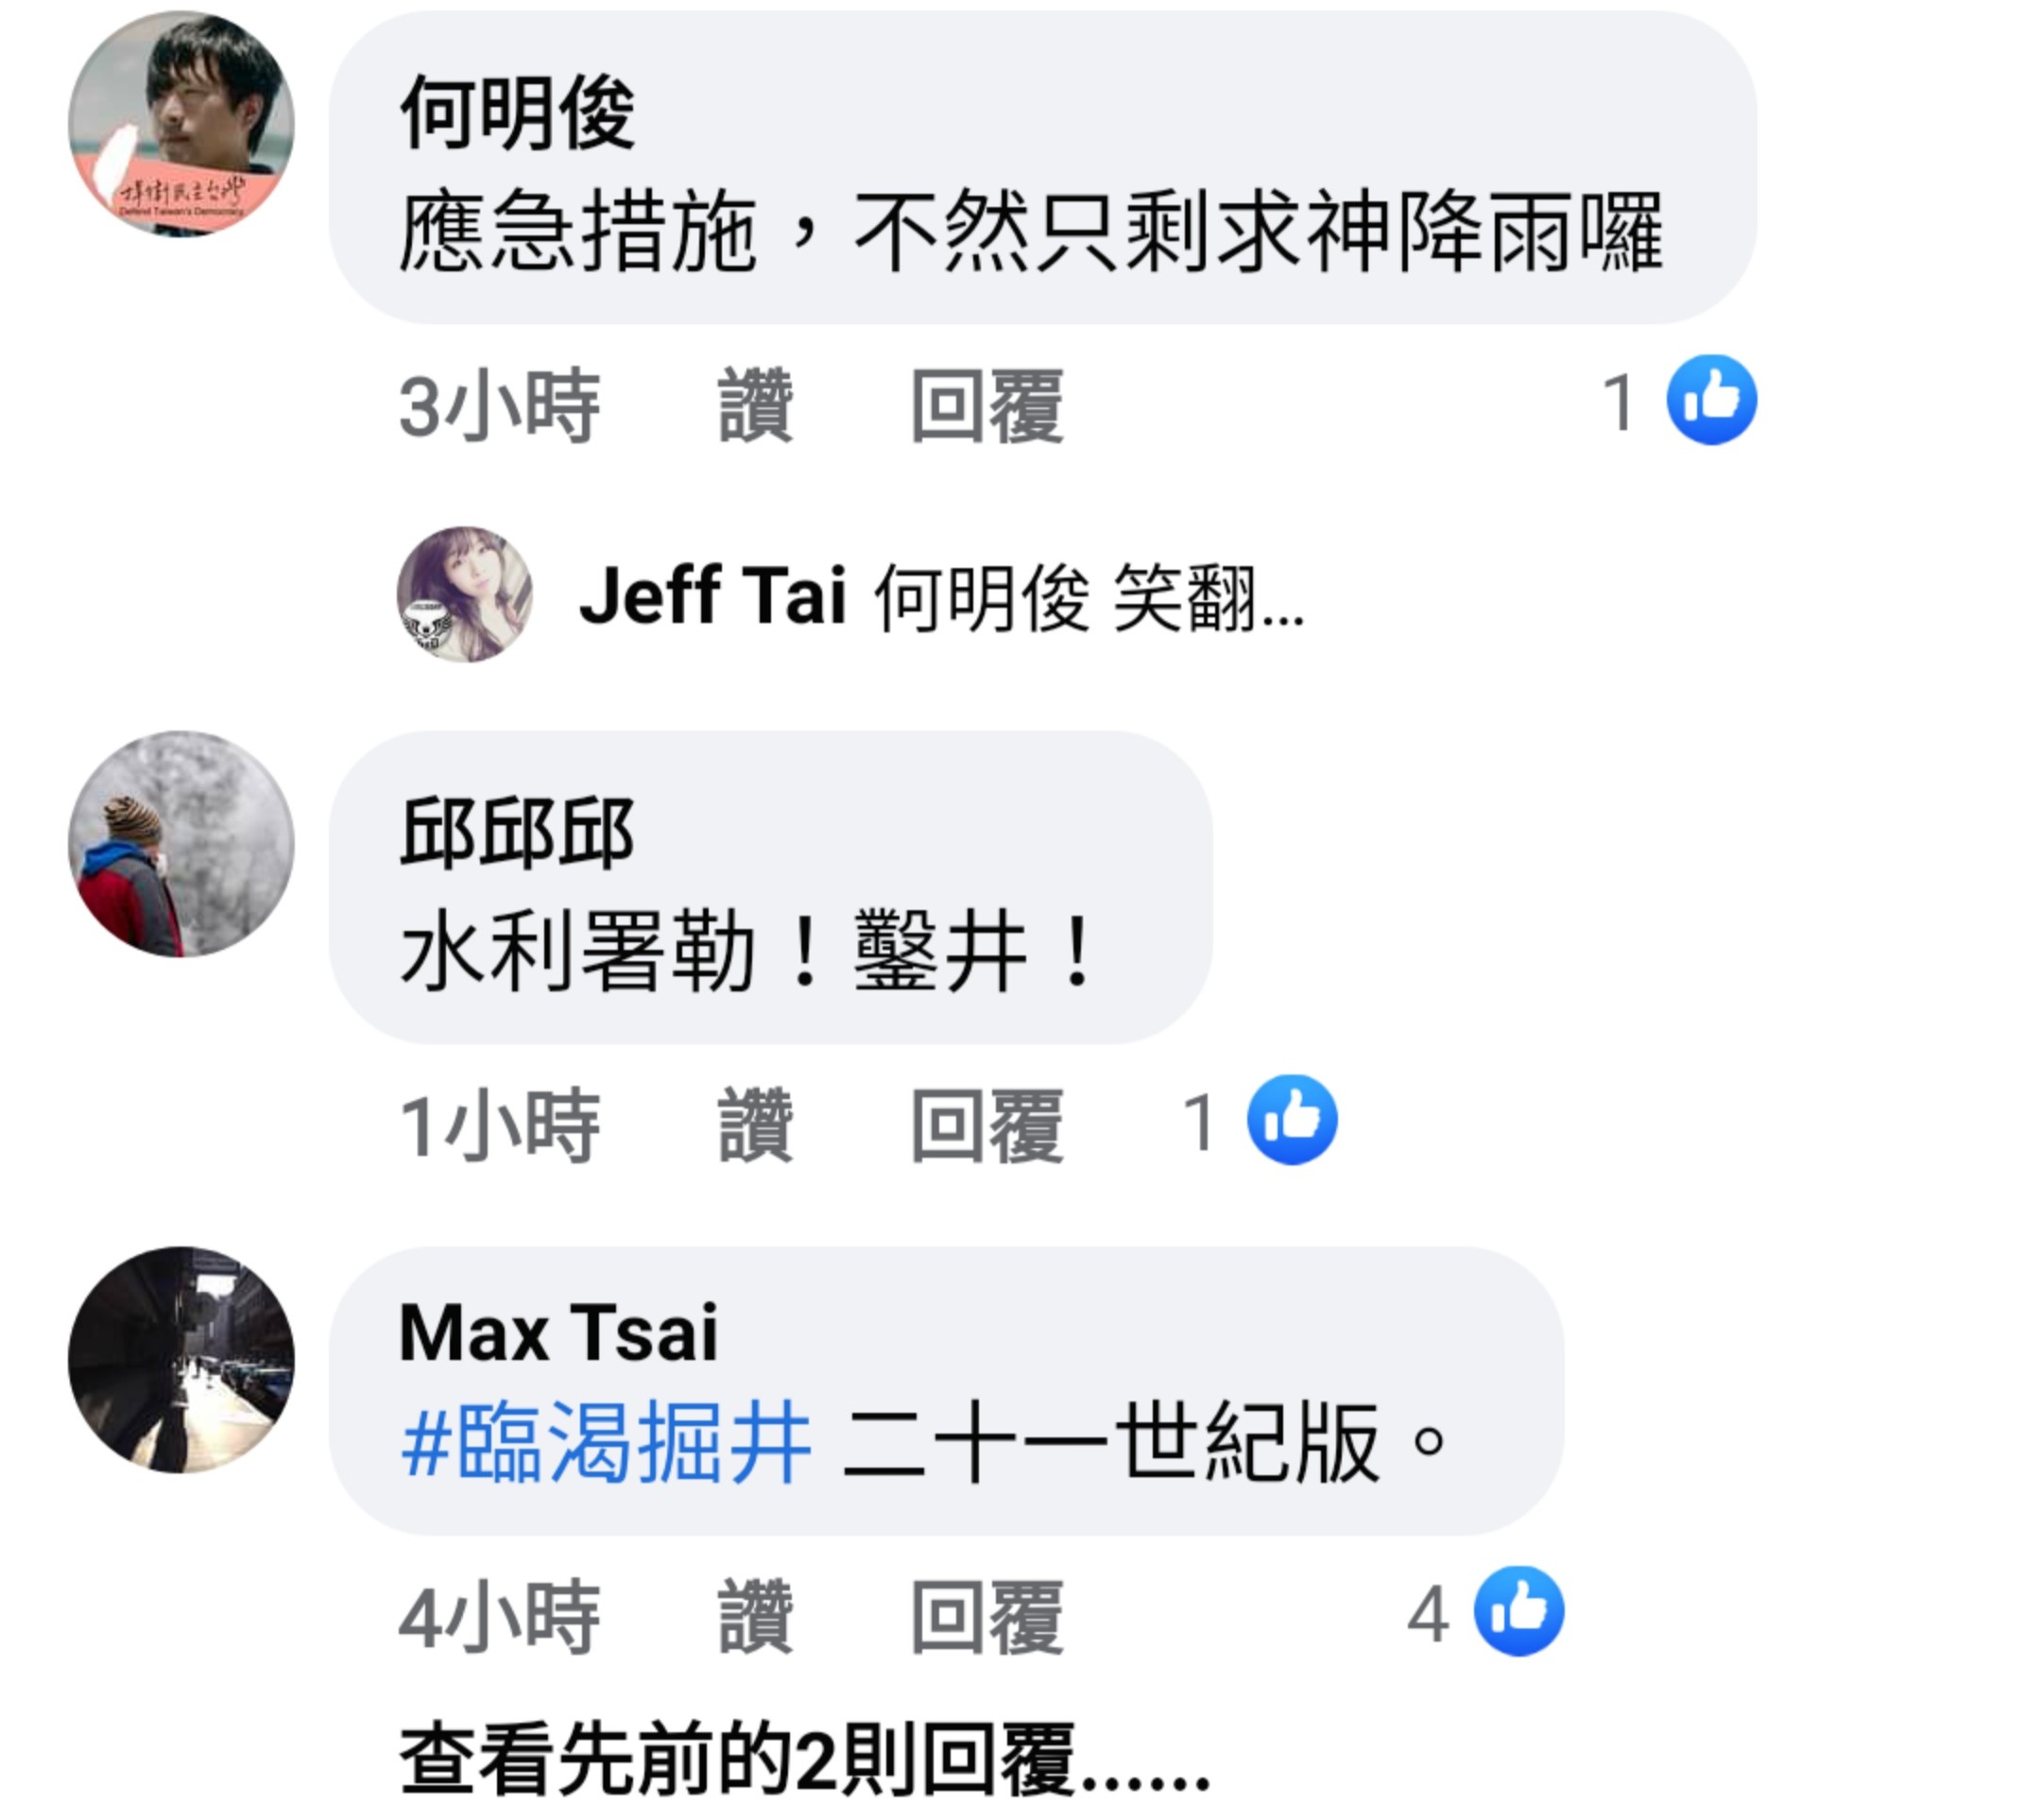
Task: Like 邱邱邱's comment with 讚
Action: (756, 1125)
